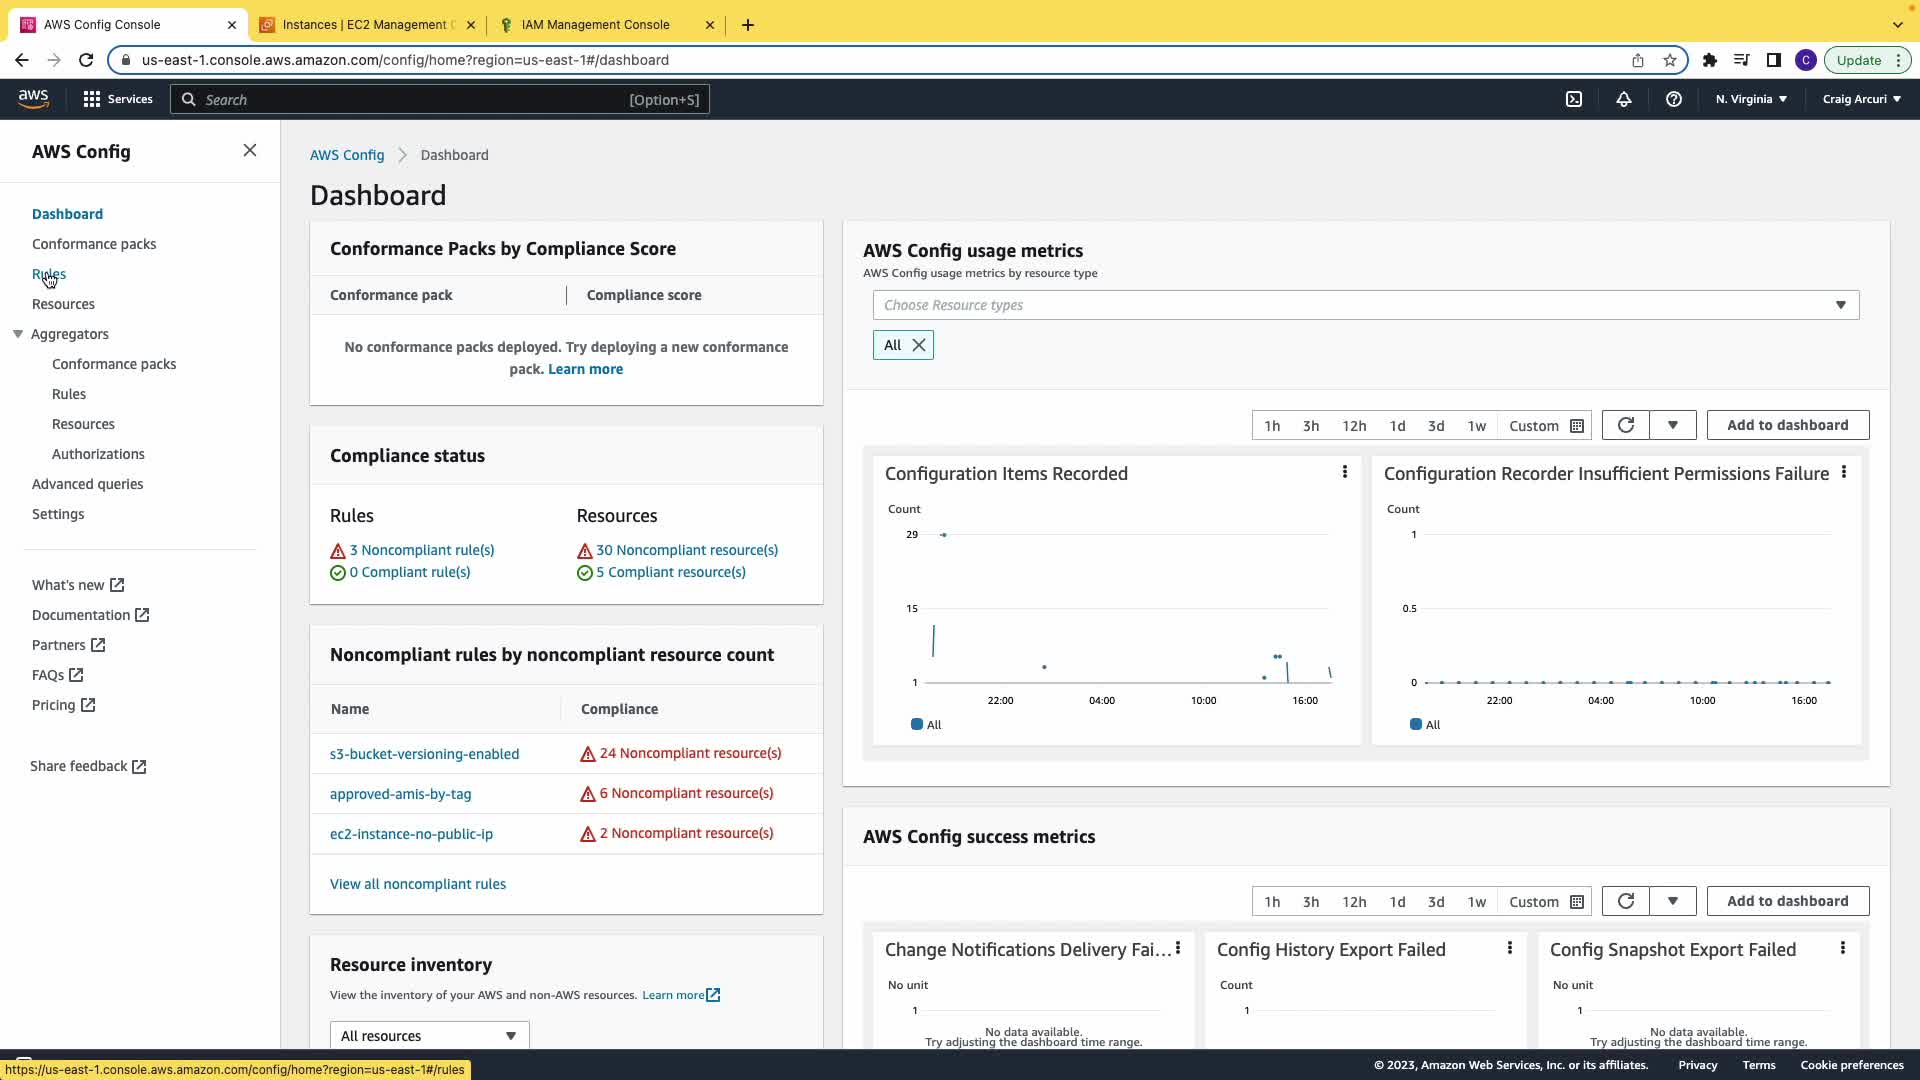This screenshot has height=1080, width=1920.
Task: Close the AWS Config side navigation
Action: click(250, 150)
